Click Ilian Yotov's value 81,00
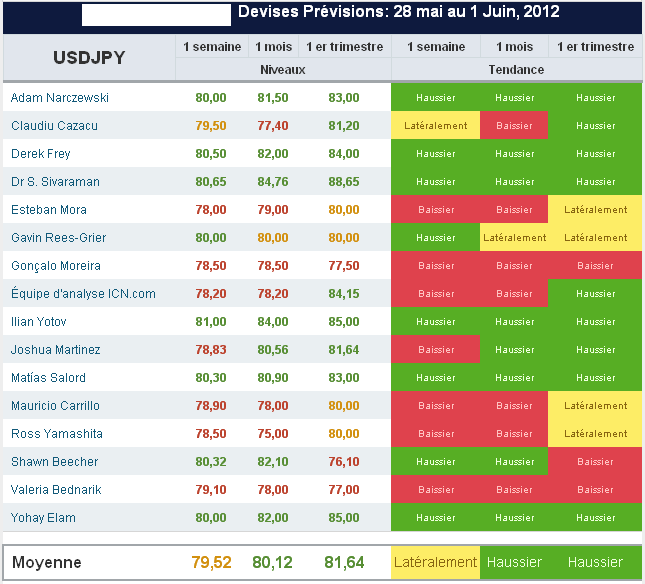The width and height of the screenshot is (645, 584). [211, 322]
